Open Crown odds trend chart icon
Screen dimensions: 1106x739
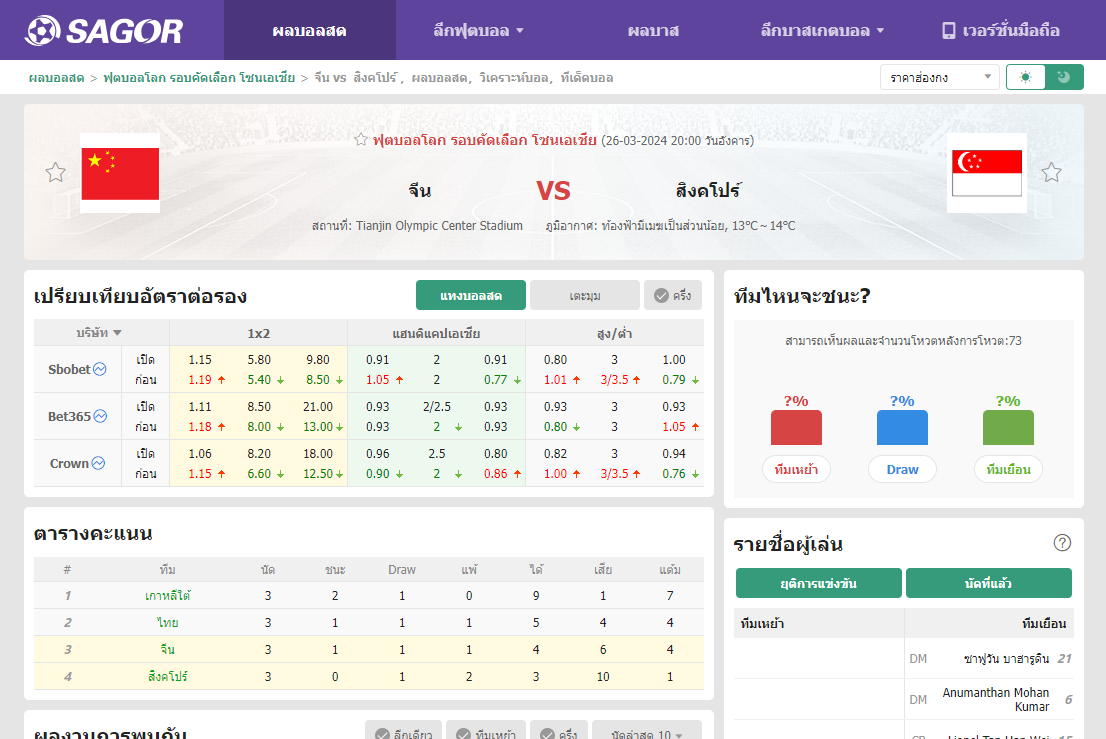coord(98,463)
